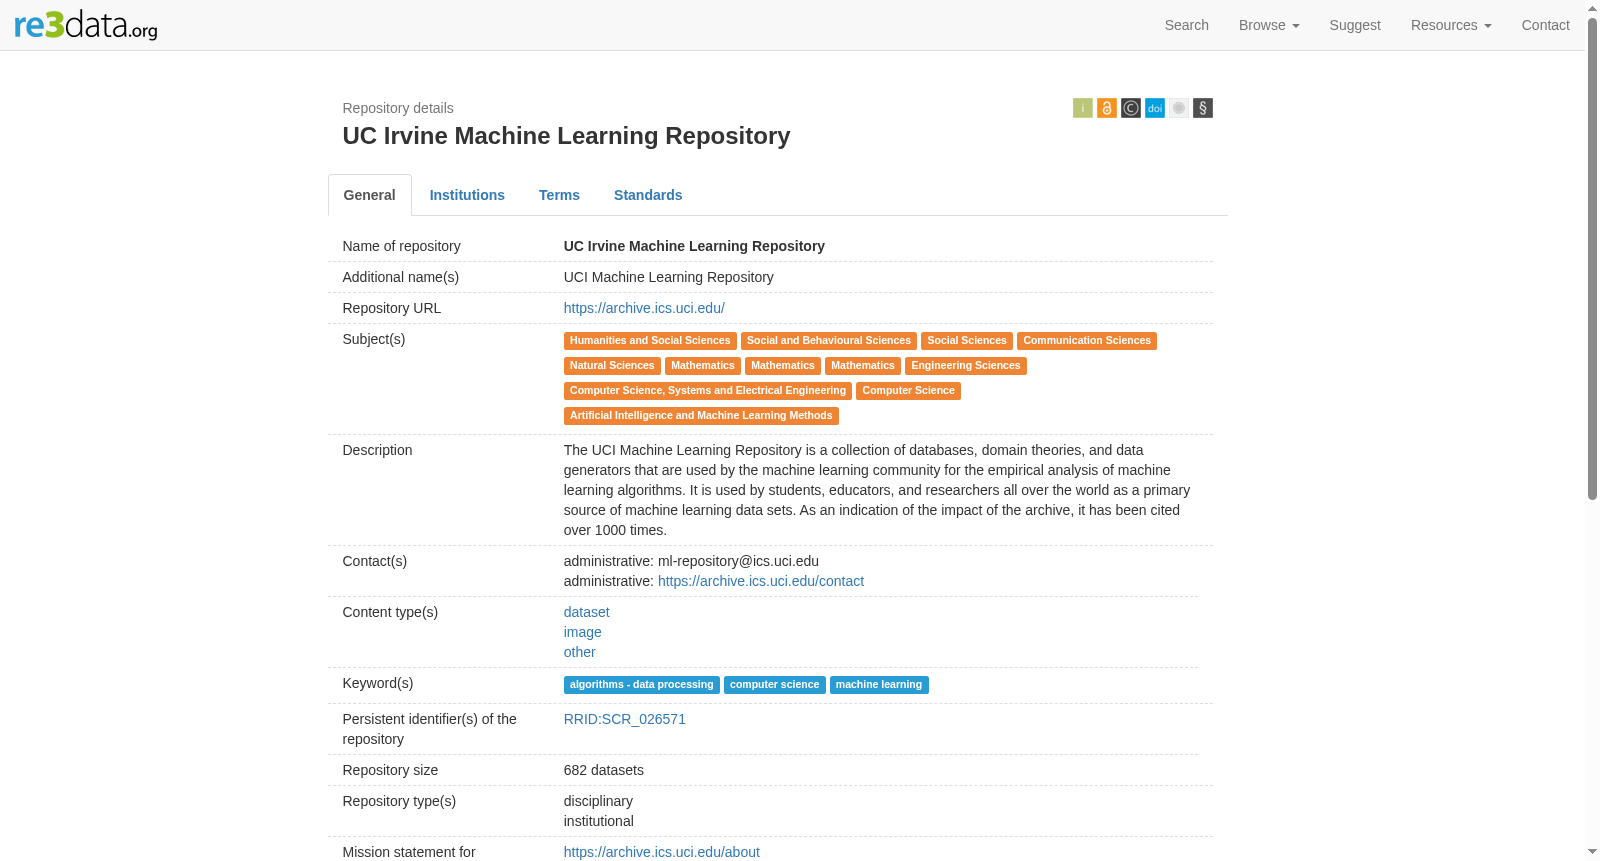Go to re3data.org home via logo
The width and height of the screenshot is (1600, 861).
coord(86,25)
